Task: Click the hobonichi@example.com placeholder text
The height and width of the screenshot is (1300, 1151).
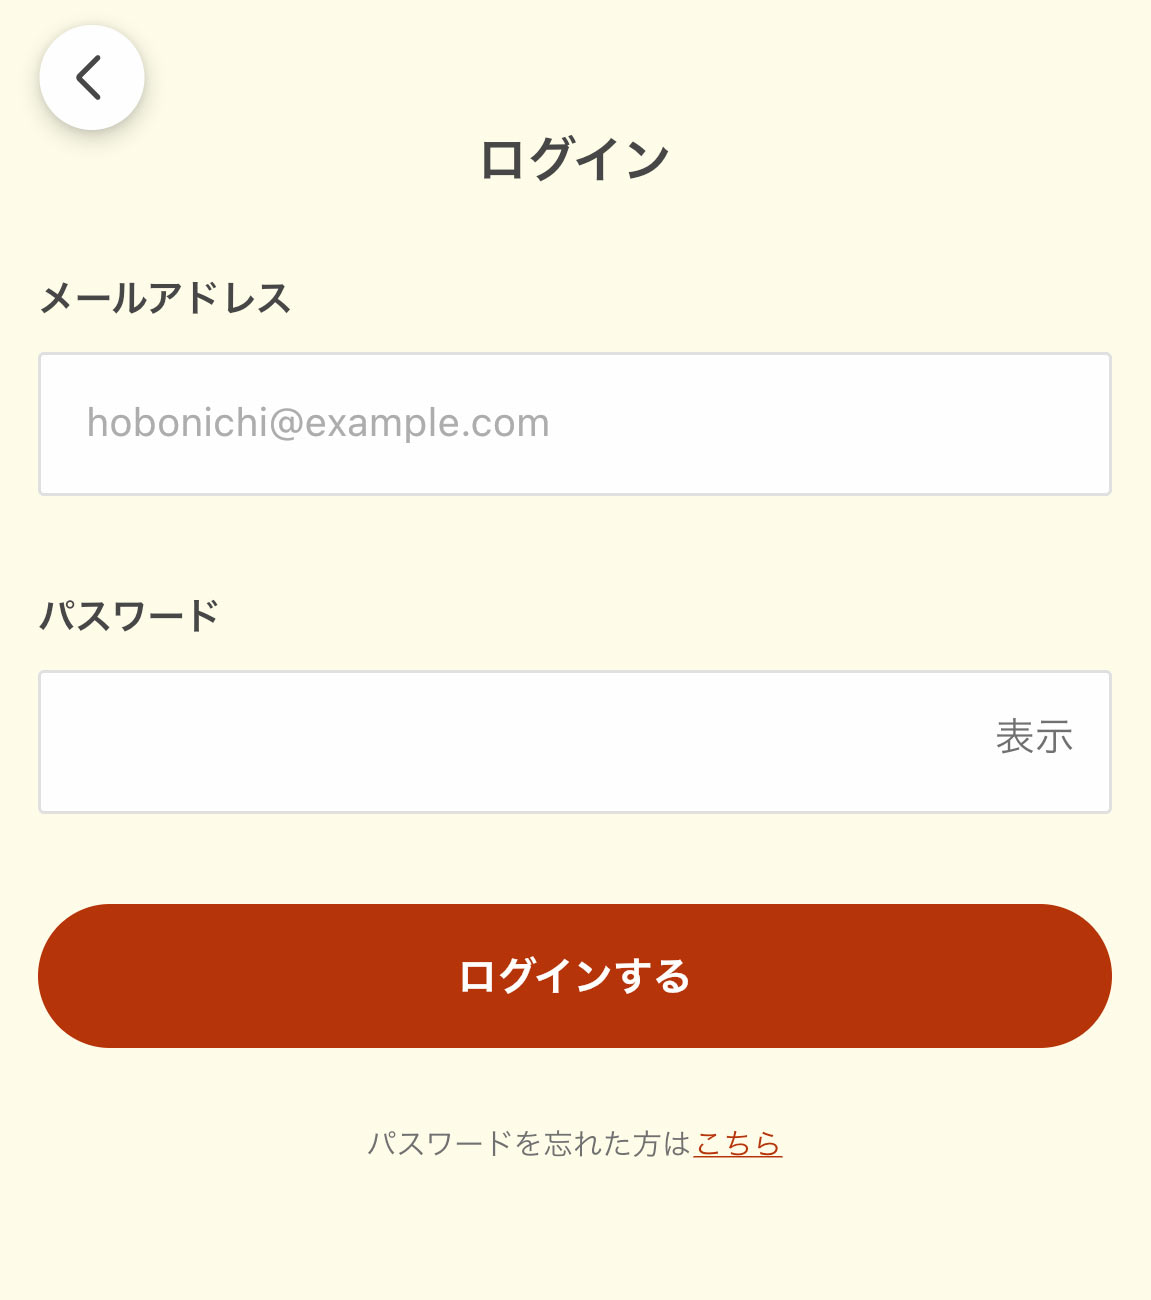Action: tap(318, 424)
